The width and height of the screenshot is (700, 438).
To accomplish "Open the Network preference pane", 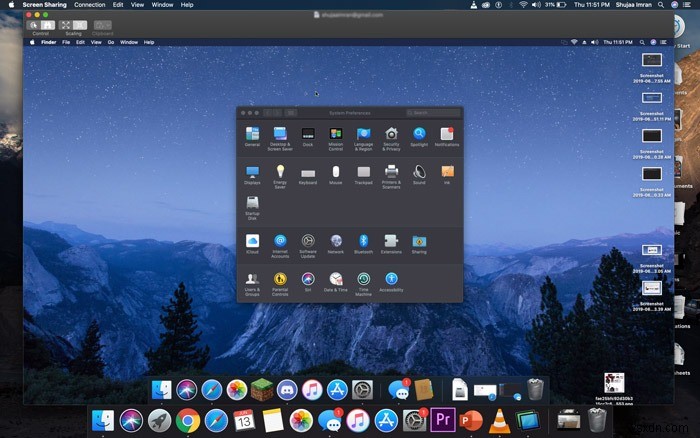I will point(336,244).
